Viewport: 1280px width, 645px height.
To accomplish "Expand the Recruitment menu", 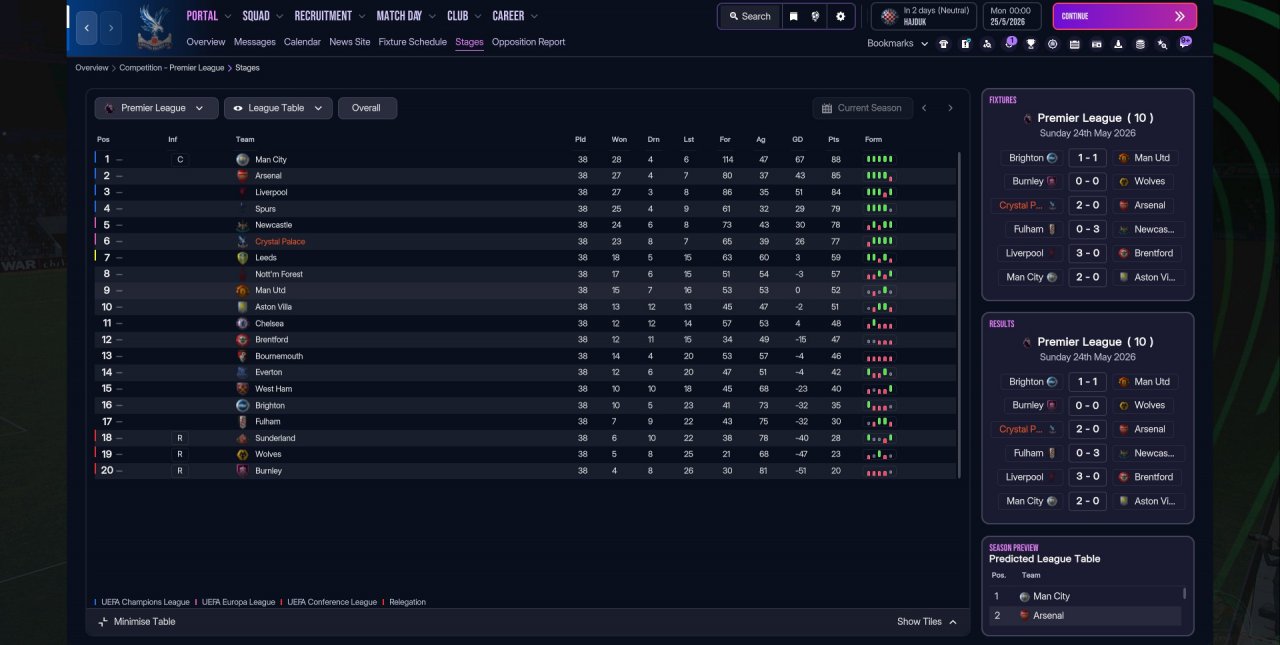I will click(x=331, y=16).
